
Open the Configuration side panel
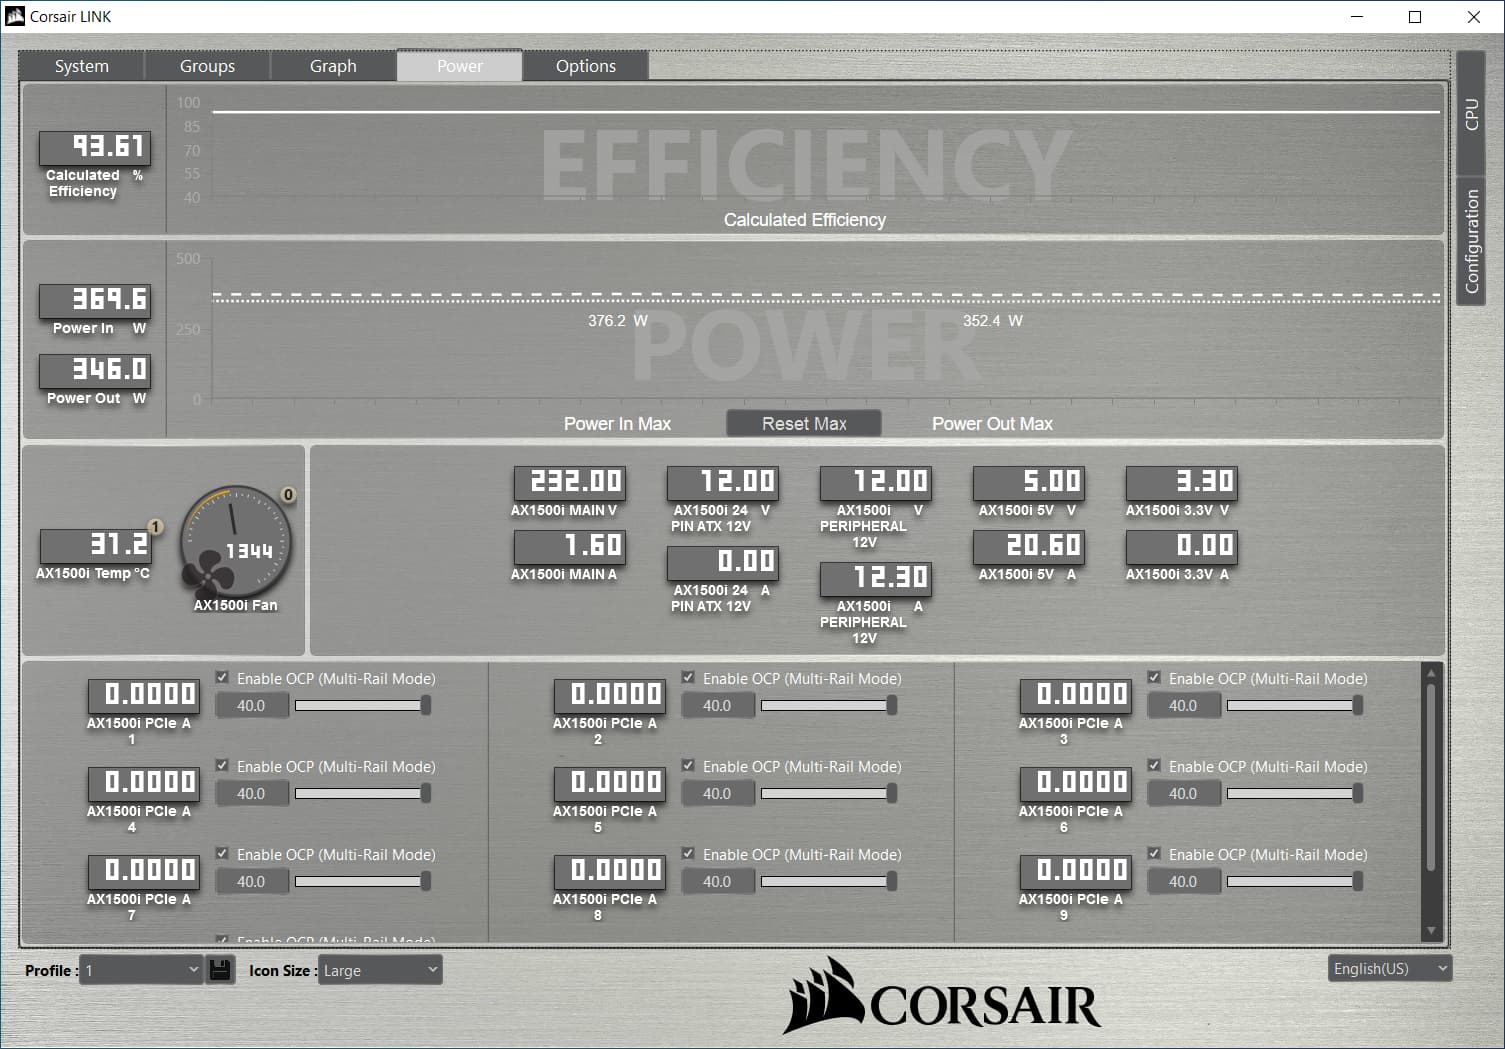[1471, 242]
